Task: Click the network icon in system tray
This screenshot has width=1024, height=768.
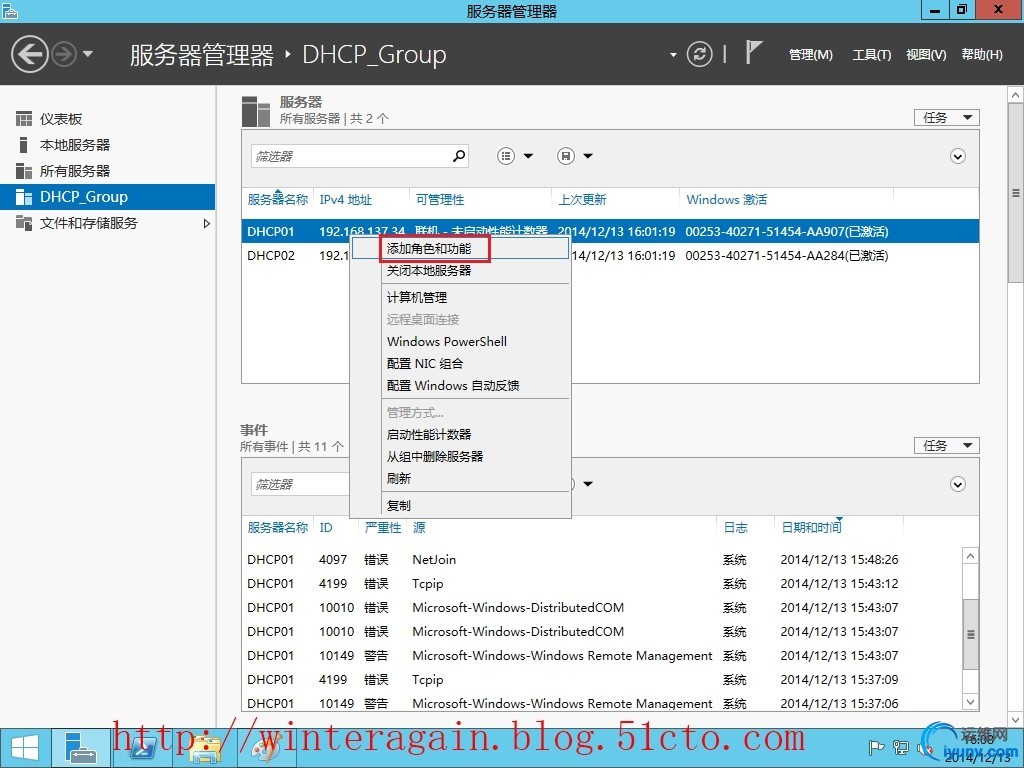Action: [x=901, y=748]
